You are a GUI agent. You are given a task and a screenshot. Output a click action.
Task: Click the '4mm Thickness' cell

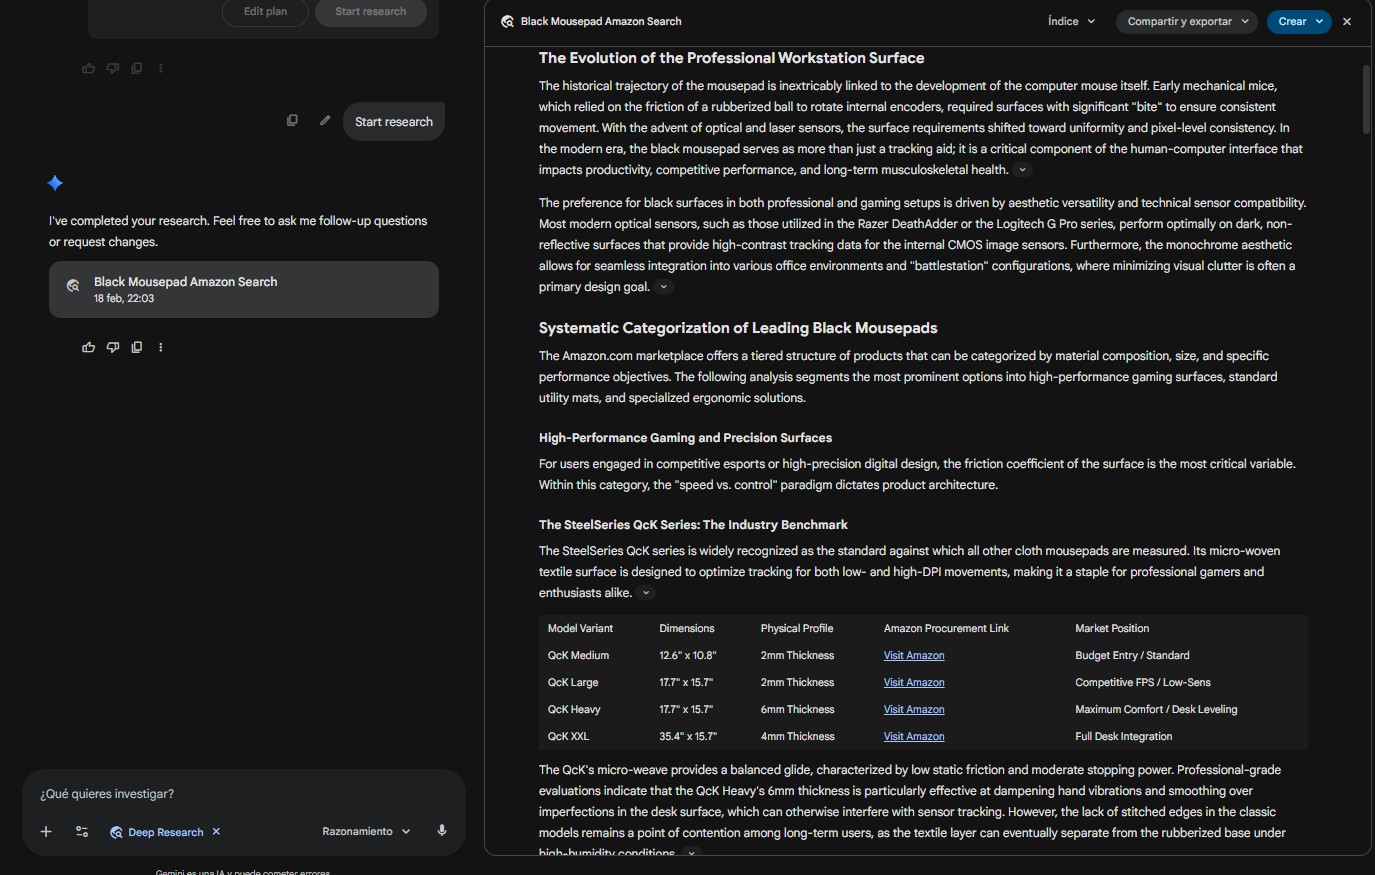pyautogui.click(x=798, y=737)
